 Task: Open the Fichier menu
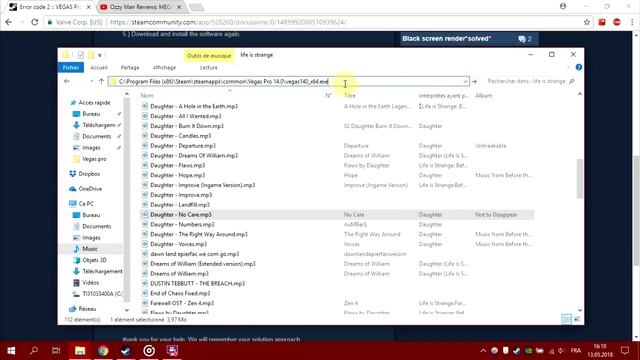(71, 67)
